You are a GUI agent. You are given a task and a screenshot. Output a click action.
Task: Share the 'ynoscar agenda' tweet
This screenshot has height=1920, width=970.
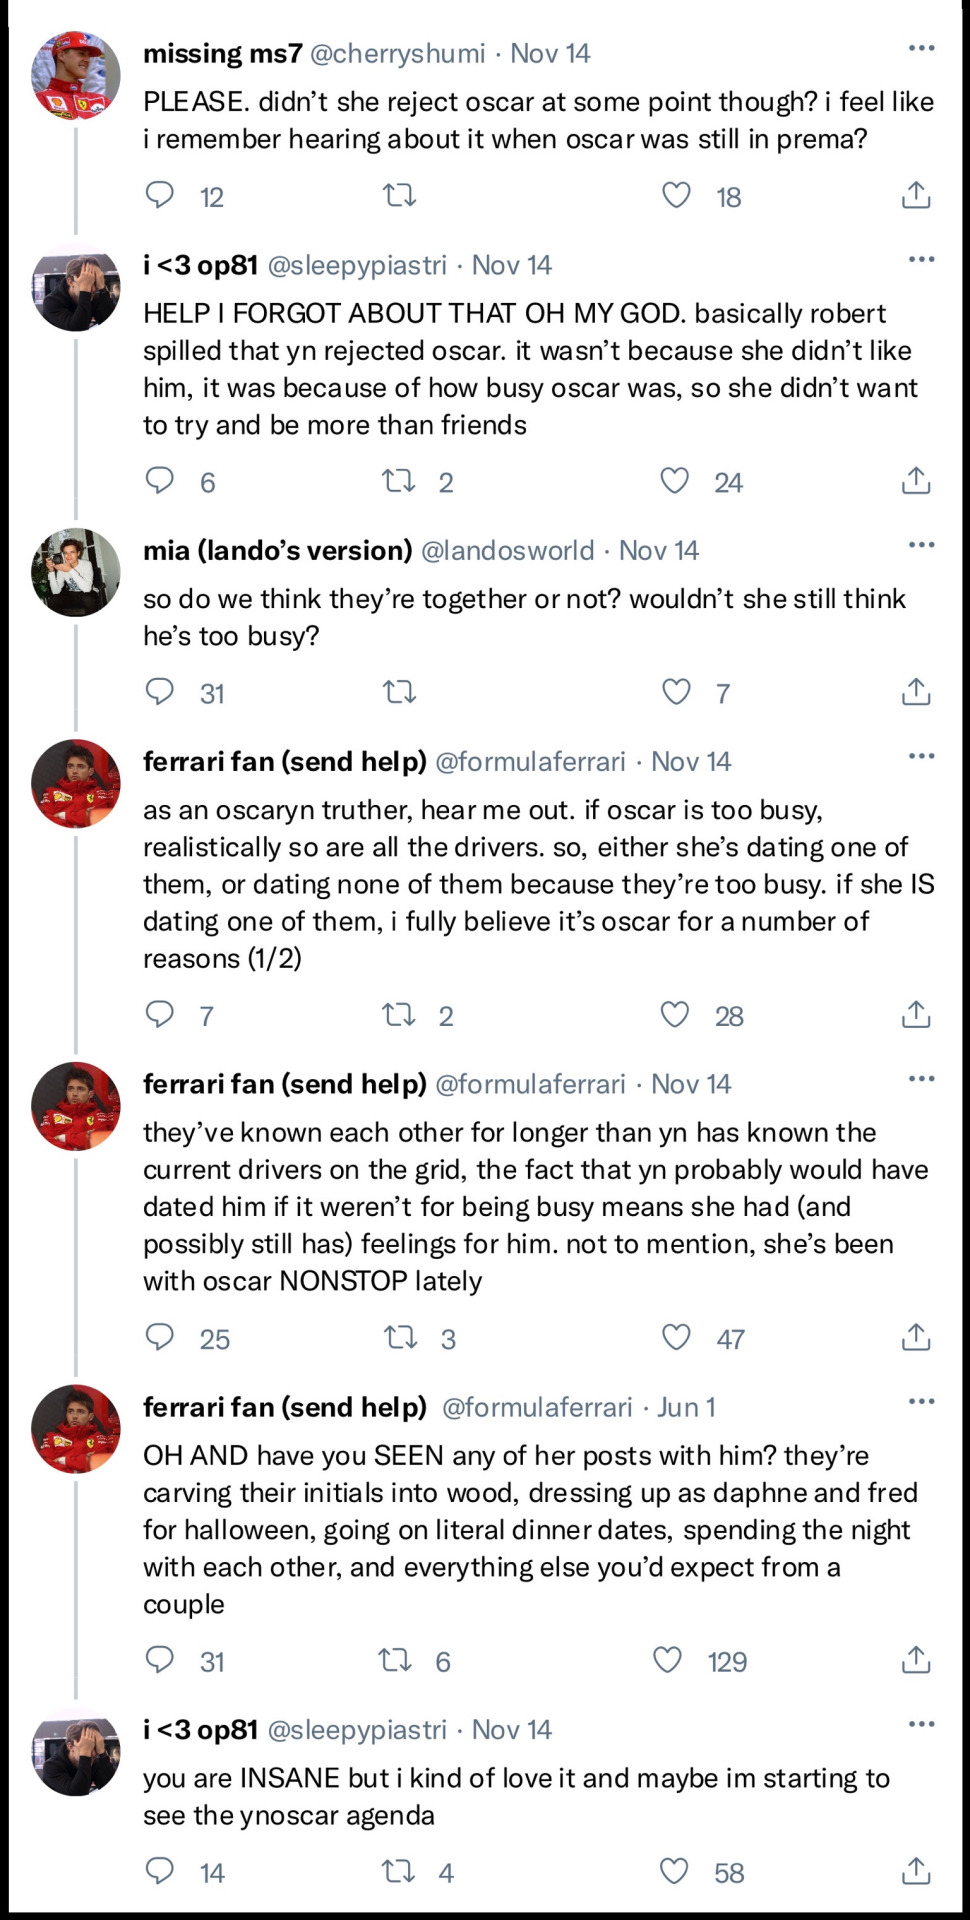pyautogui.click(x=915, y=1872)
